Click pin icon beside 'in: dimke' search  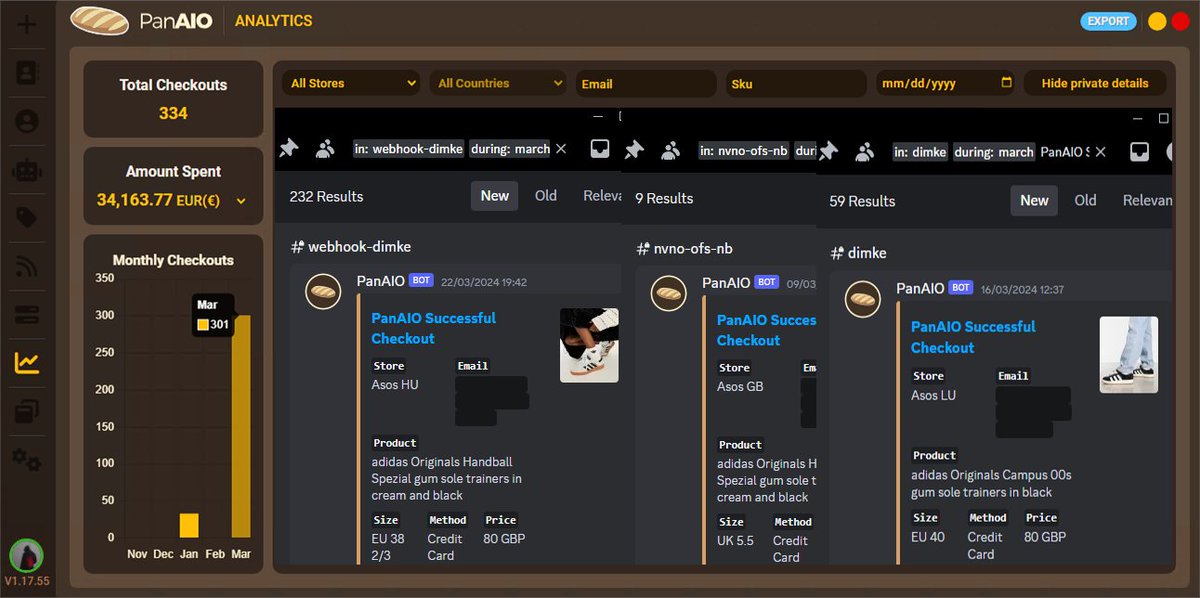pos(828,152)
